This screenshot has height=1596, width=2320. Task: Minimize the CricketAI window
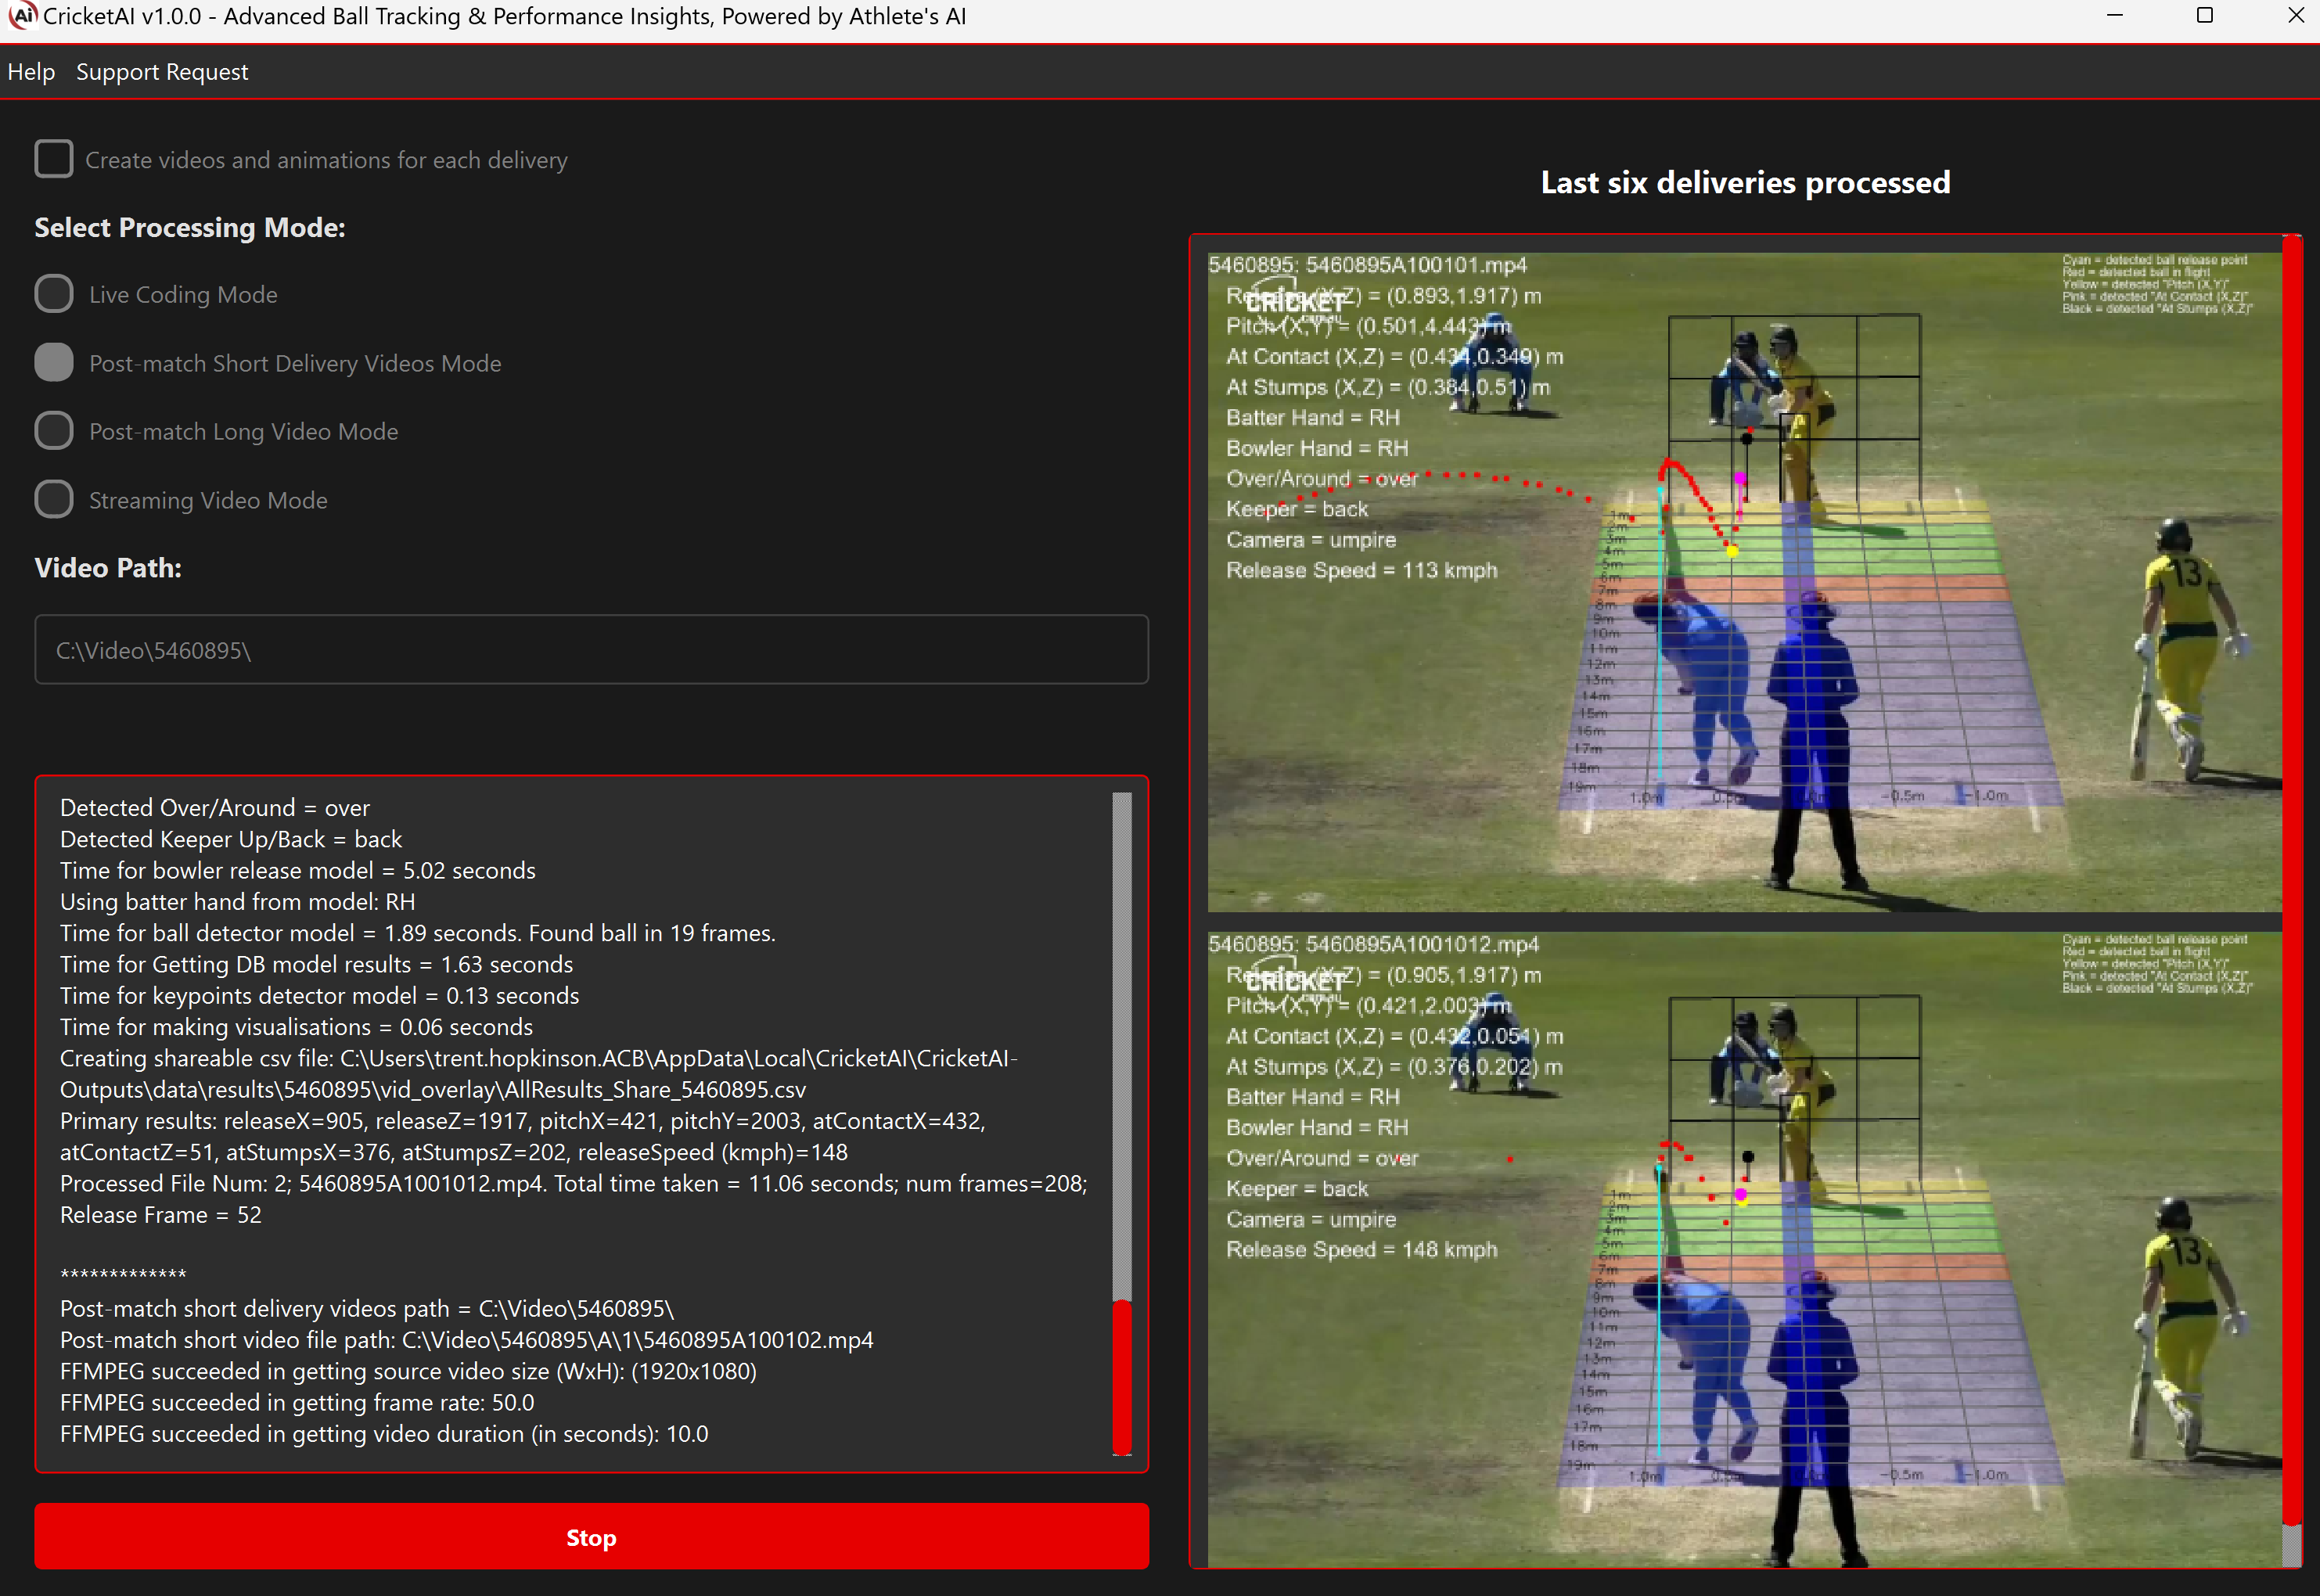click(2114, 16)
